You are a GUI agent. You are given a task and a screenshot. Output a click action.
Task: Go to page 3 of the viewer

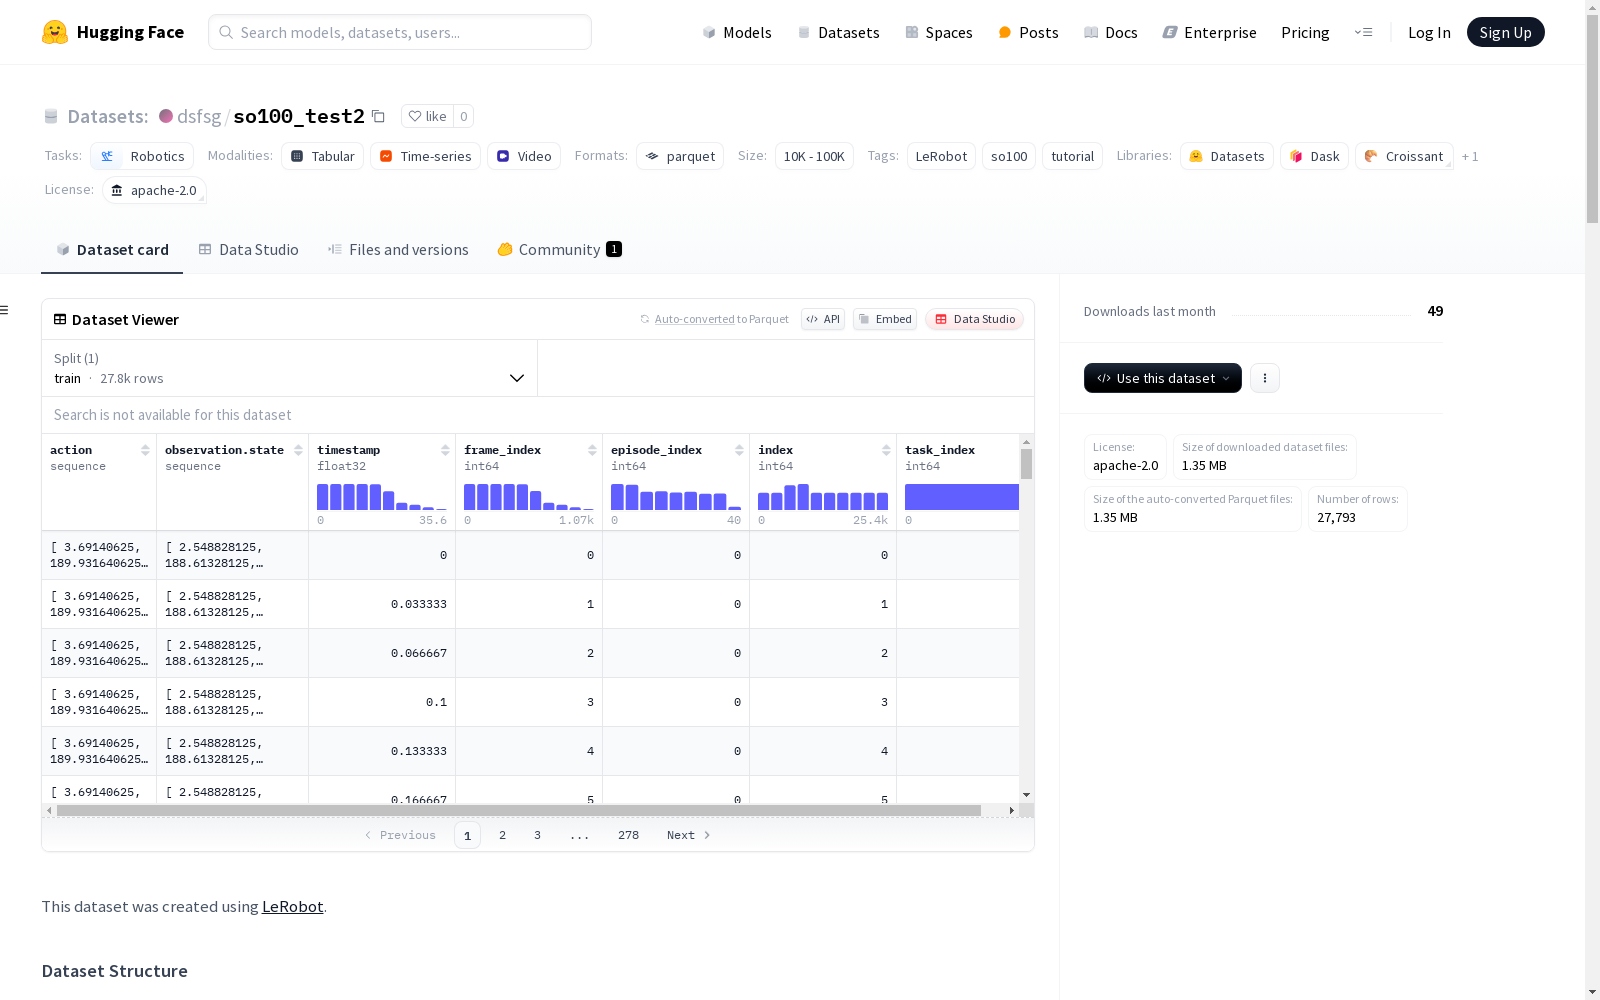pyautogui.click(x=537, y=835)
